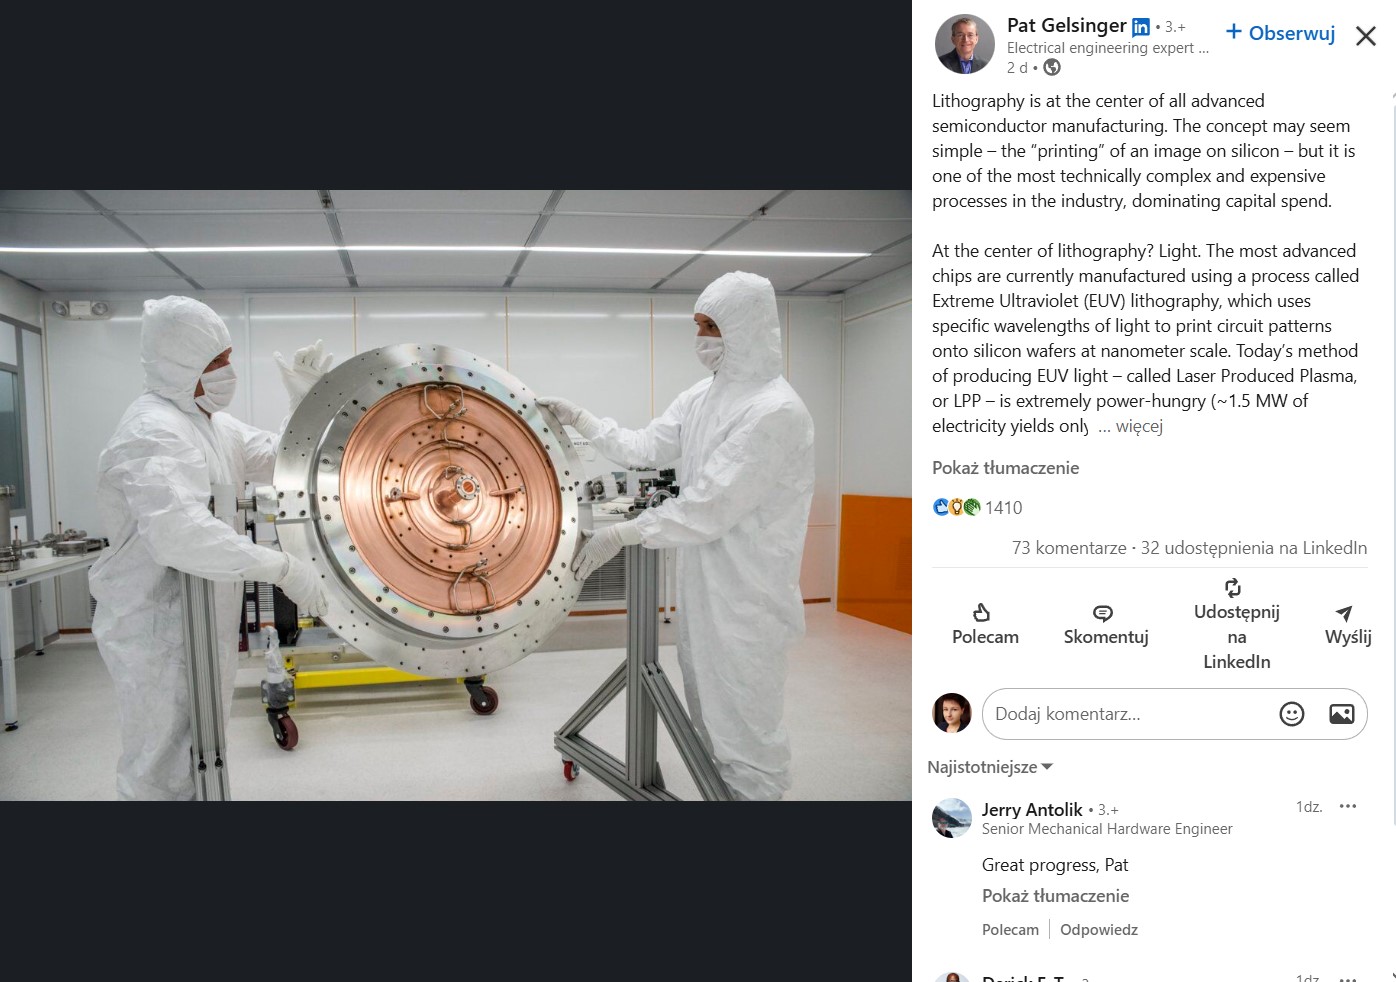Open the 73 komentarze link
The image size is (1396, 982).
point(1069,548)
